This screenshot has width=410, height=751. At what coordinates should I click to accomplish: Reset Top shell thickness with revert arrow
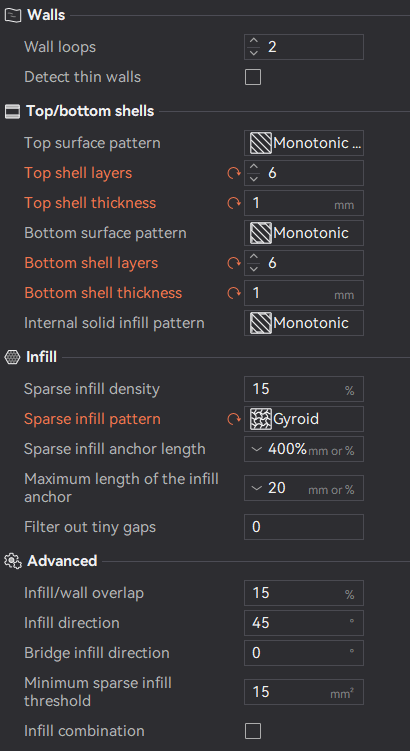(234, 203)
